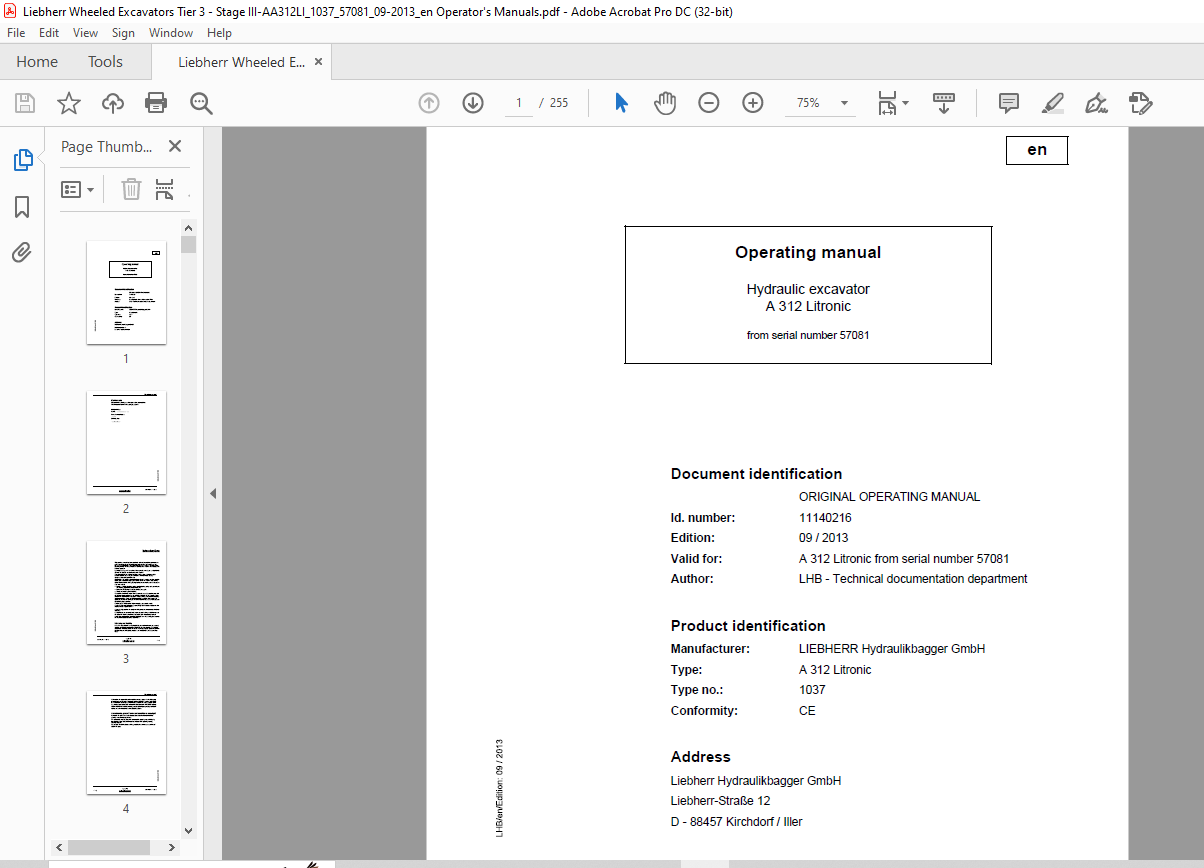The height and width of the screenshot is (868, 1204).
Task: Activate the selection arrow tool
Action: click(621, 103)
